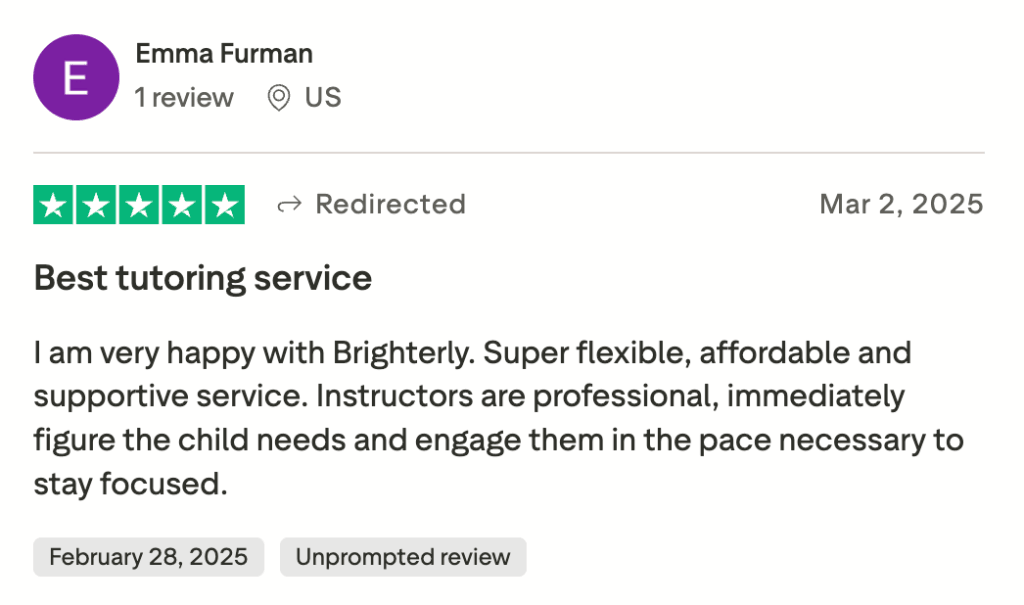The width and height of the screenshot is (1024, 605).
Task: Click the fourth green rating star
Action: point(182,205)
